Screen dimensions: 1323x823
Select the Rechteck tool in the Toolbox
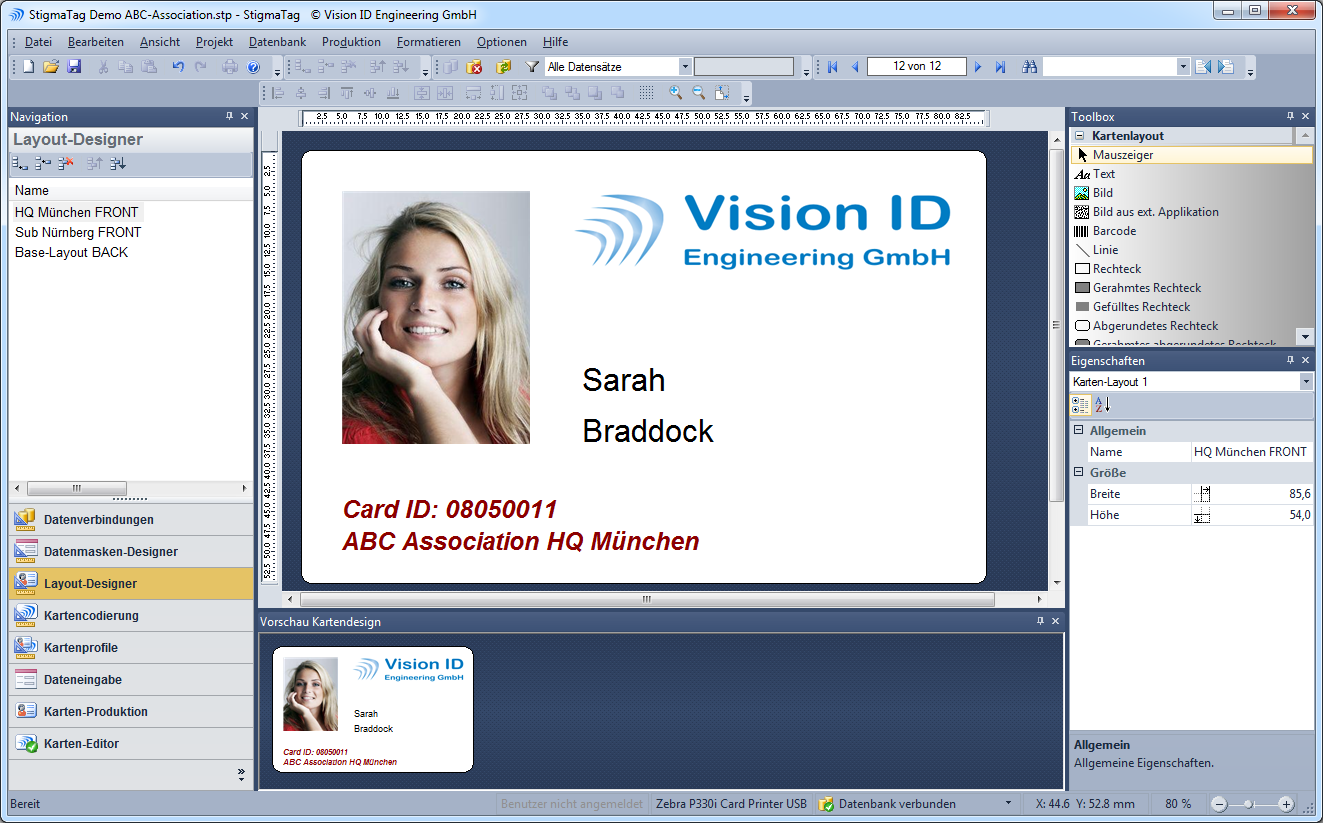click(1192, 269)
